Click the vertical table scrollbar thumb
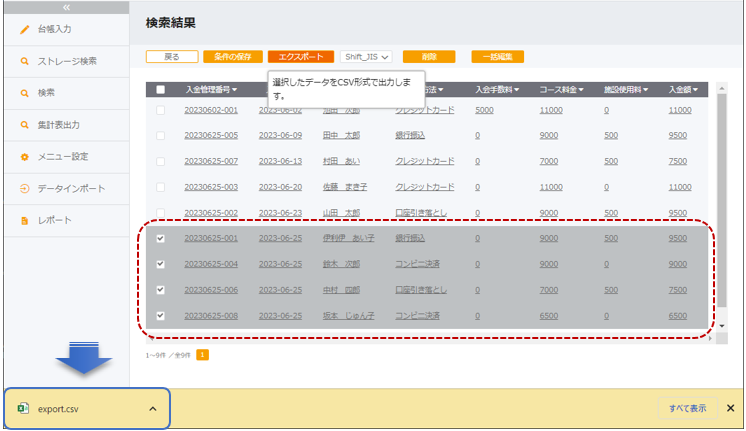Image resolution: width=746 pixels, height=431 pixels. coord(722,200)
